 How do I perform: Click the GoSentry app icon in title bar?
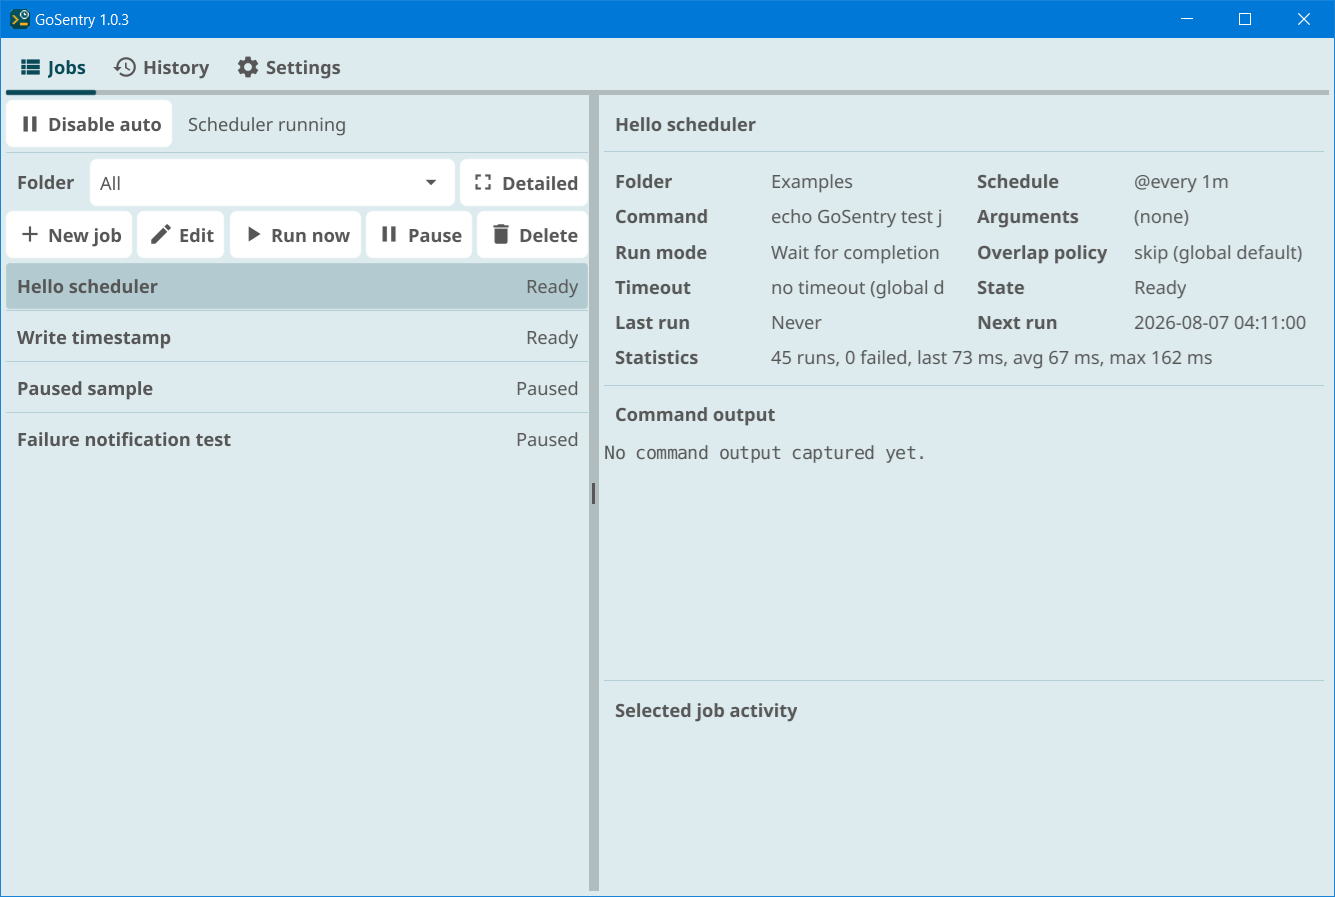[x=19, y=19]
